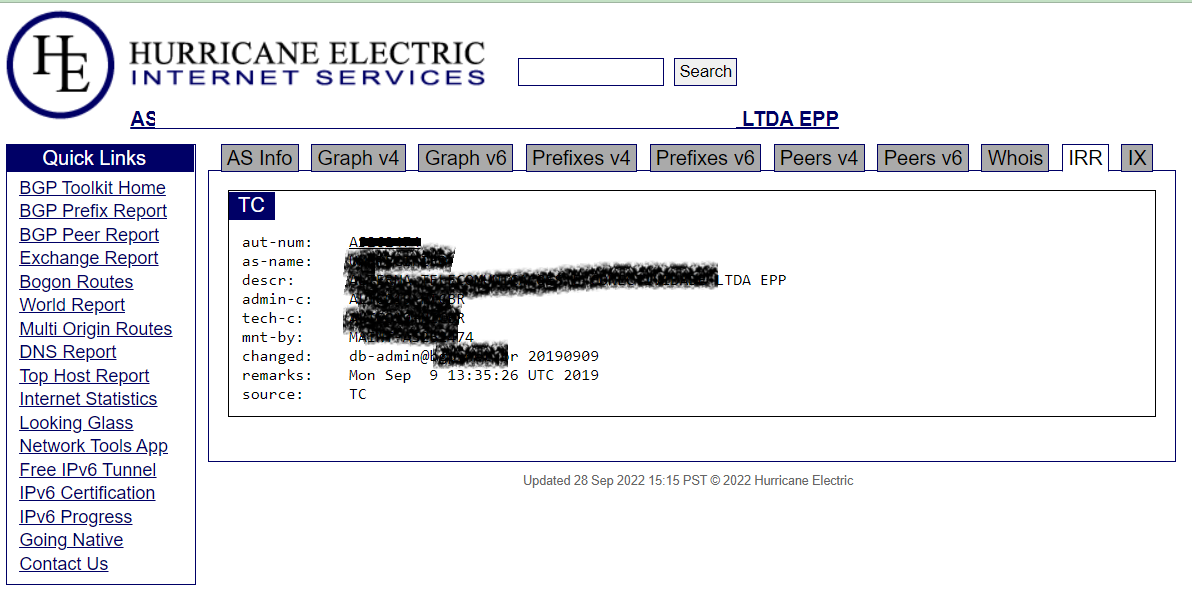
Task: Select the remarks date Mon Sep 9 13:35:26 UTC 2019
Action: pyautogui.click(x=474, y=376)
